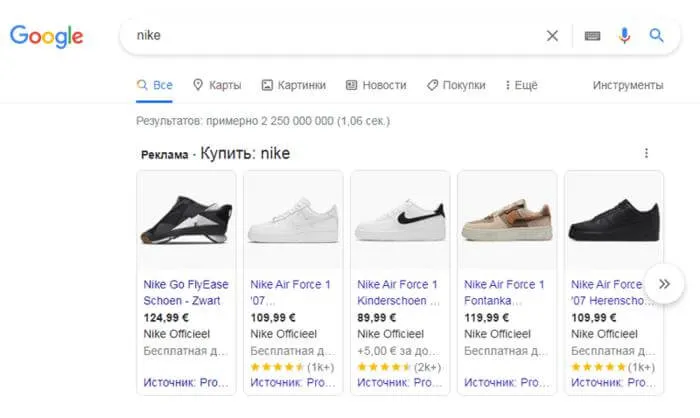
Task: Open the Инструменты search tools
Action: (627, 86)
